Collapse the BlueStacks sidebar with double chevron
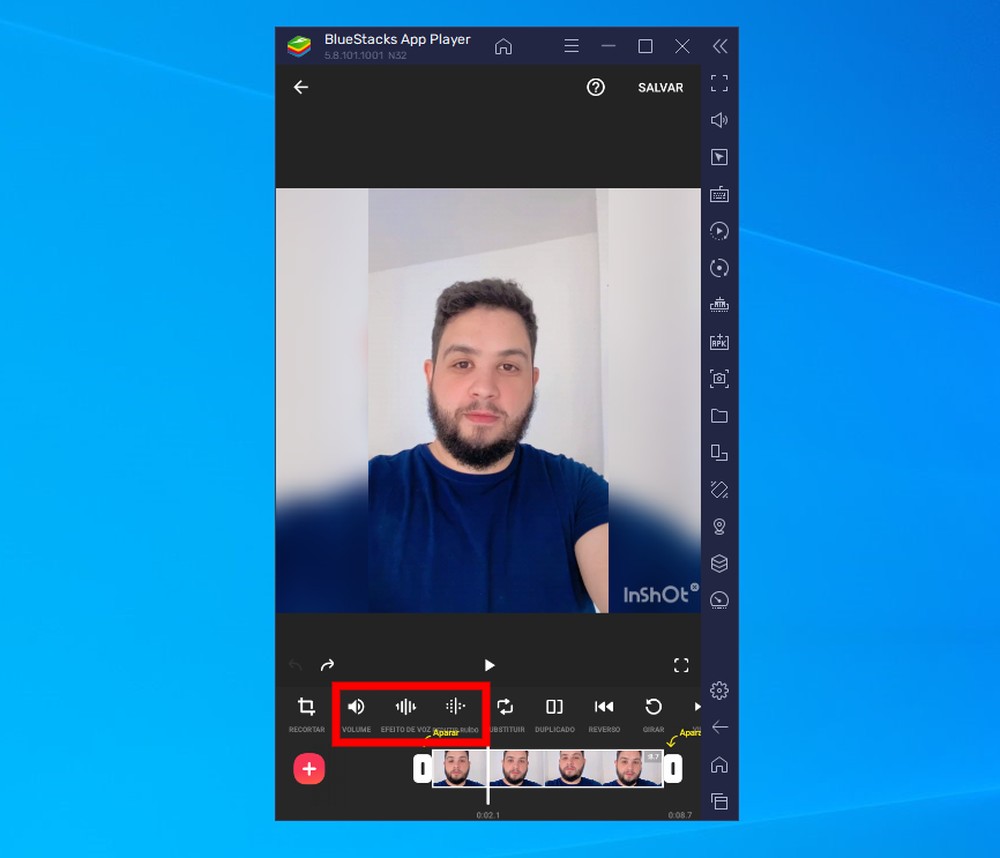Image resolution: width=1000 pixels, height=858 pixels. click(x=719, y=44)
